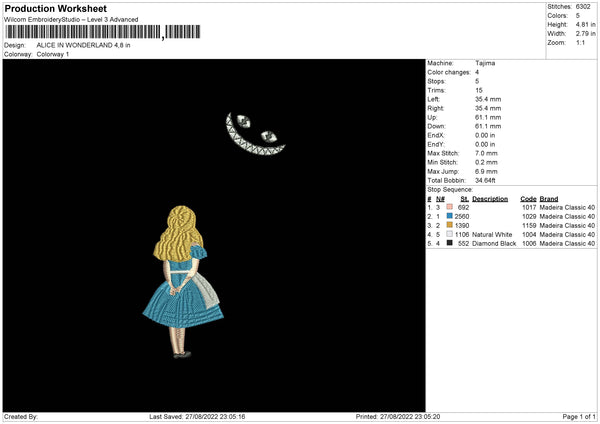Image resolution: width=600 pixels, height=424 pixels.
Task: Click thread code 1017
Action: (x=529, y=207)
